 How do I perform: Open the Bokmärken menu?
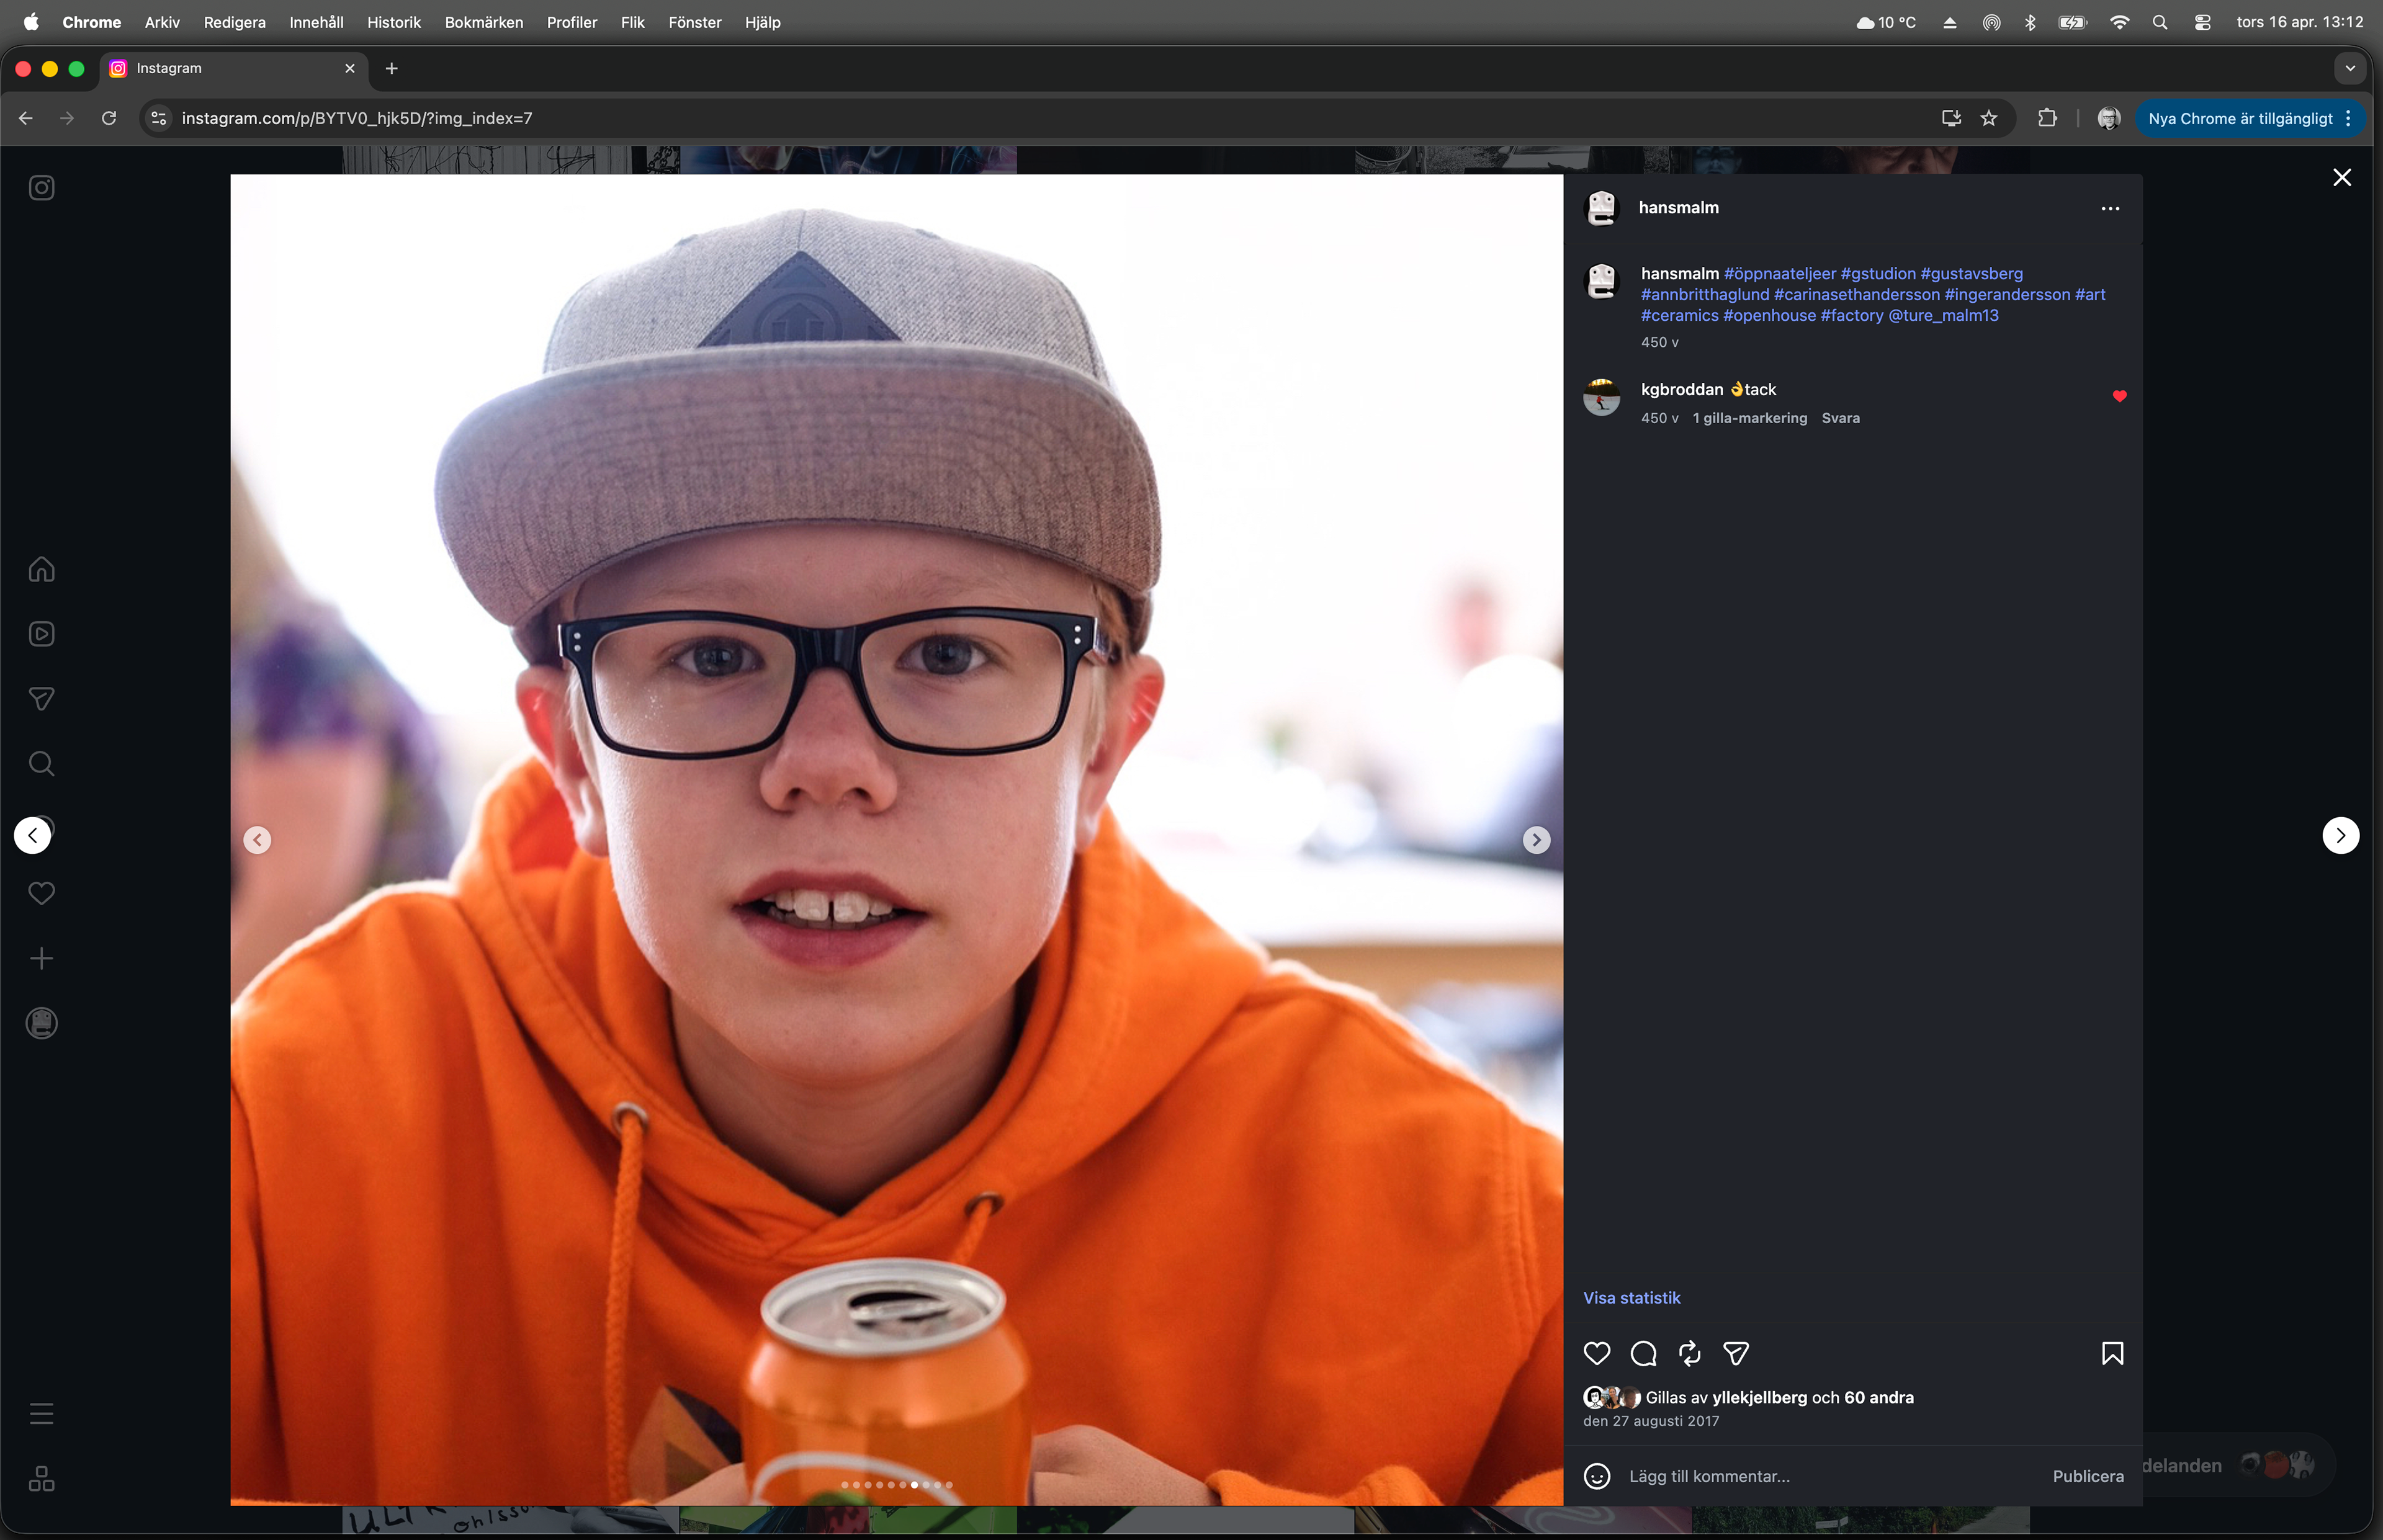pos(483,22)
